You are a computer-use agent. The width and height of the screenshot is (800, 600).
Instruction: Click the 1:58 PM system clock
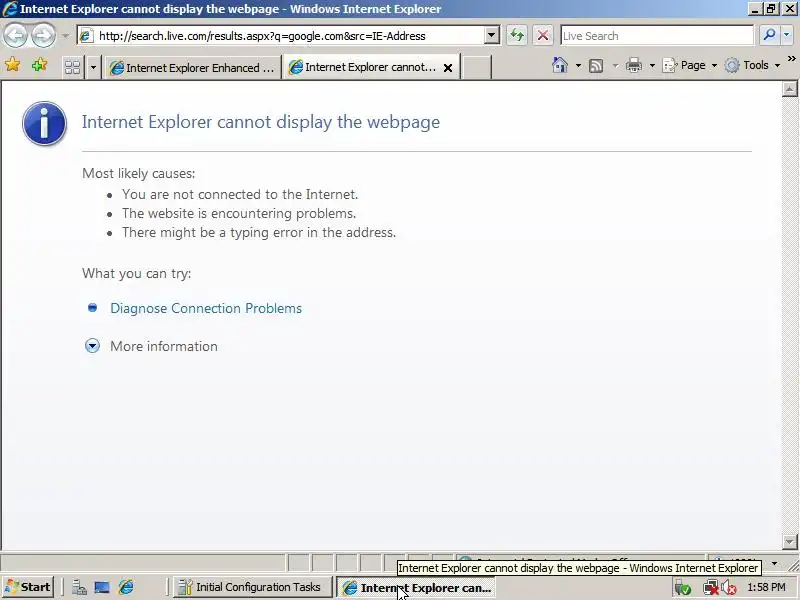(x=766, y=587)
